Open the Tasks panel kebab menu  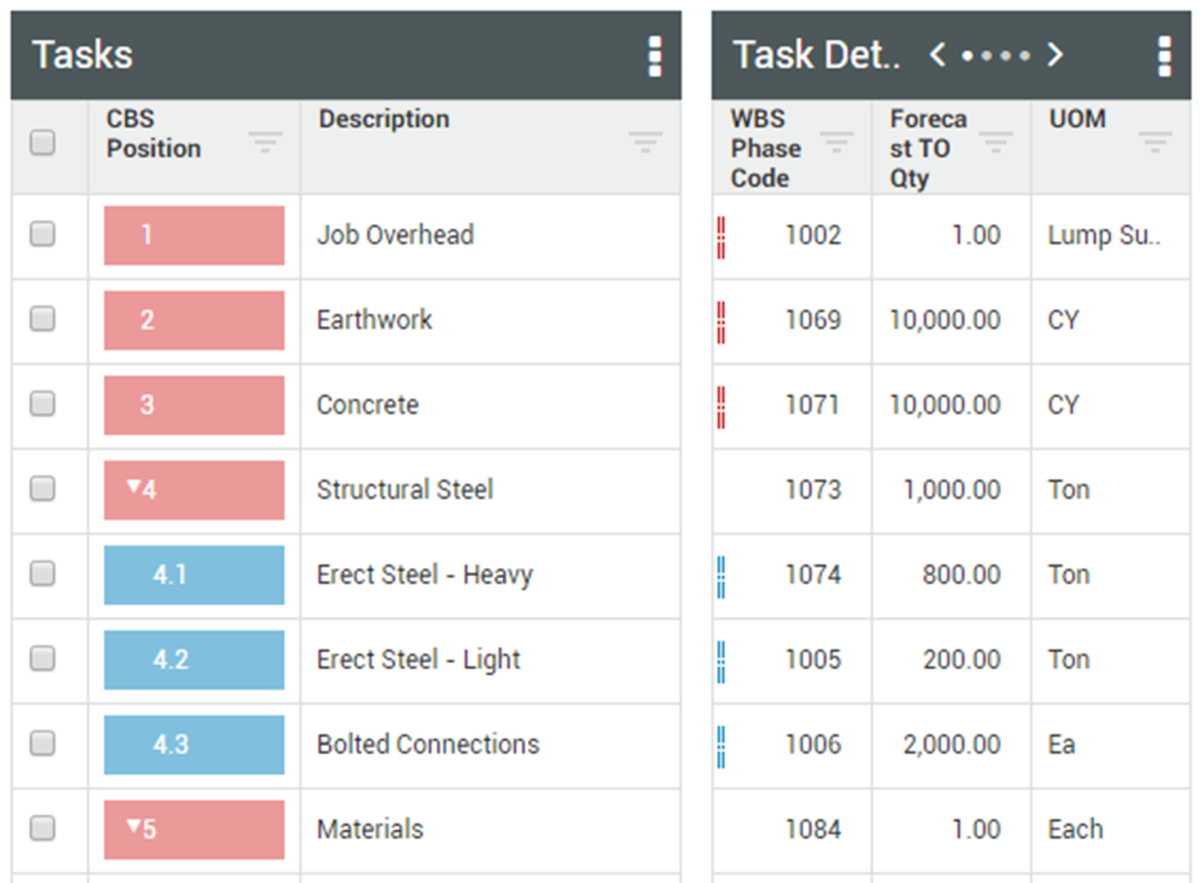(x=654, y=56)
